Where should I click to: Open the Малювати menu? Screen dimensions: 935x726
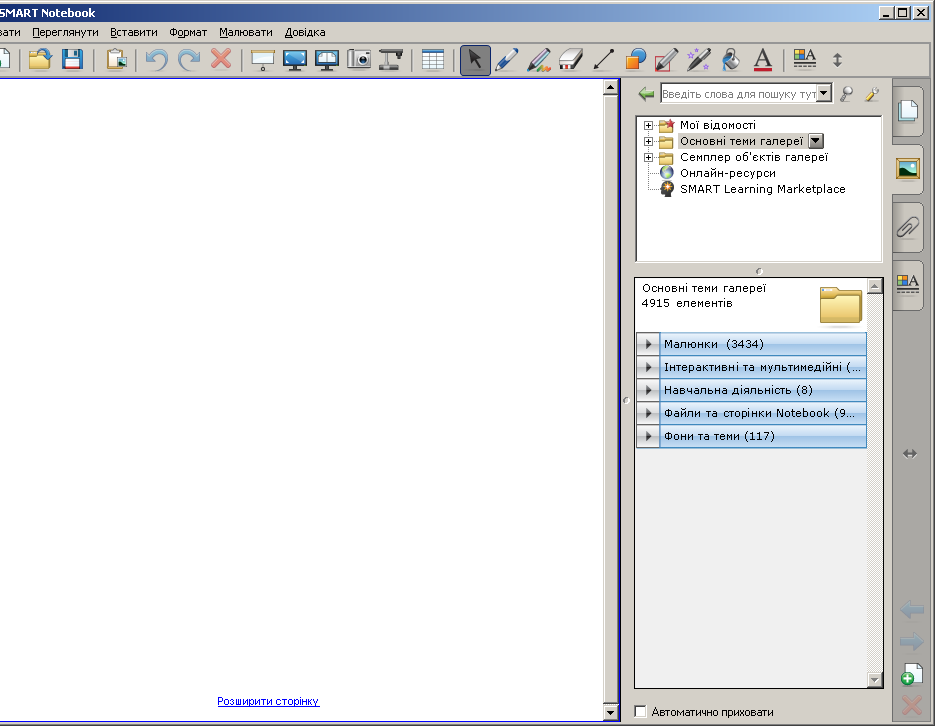click(246, 32)
